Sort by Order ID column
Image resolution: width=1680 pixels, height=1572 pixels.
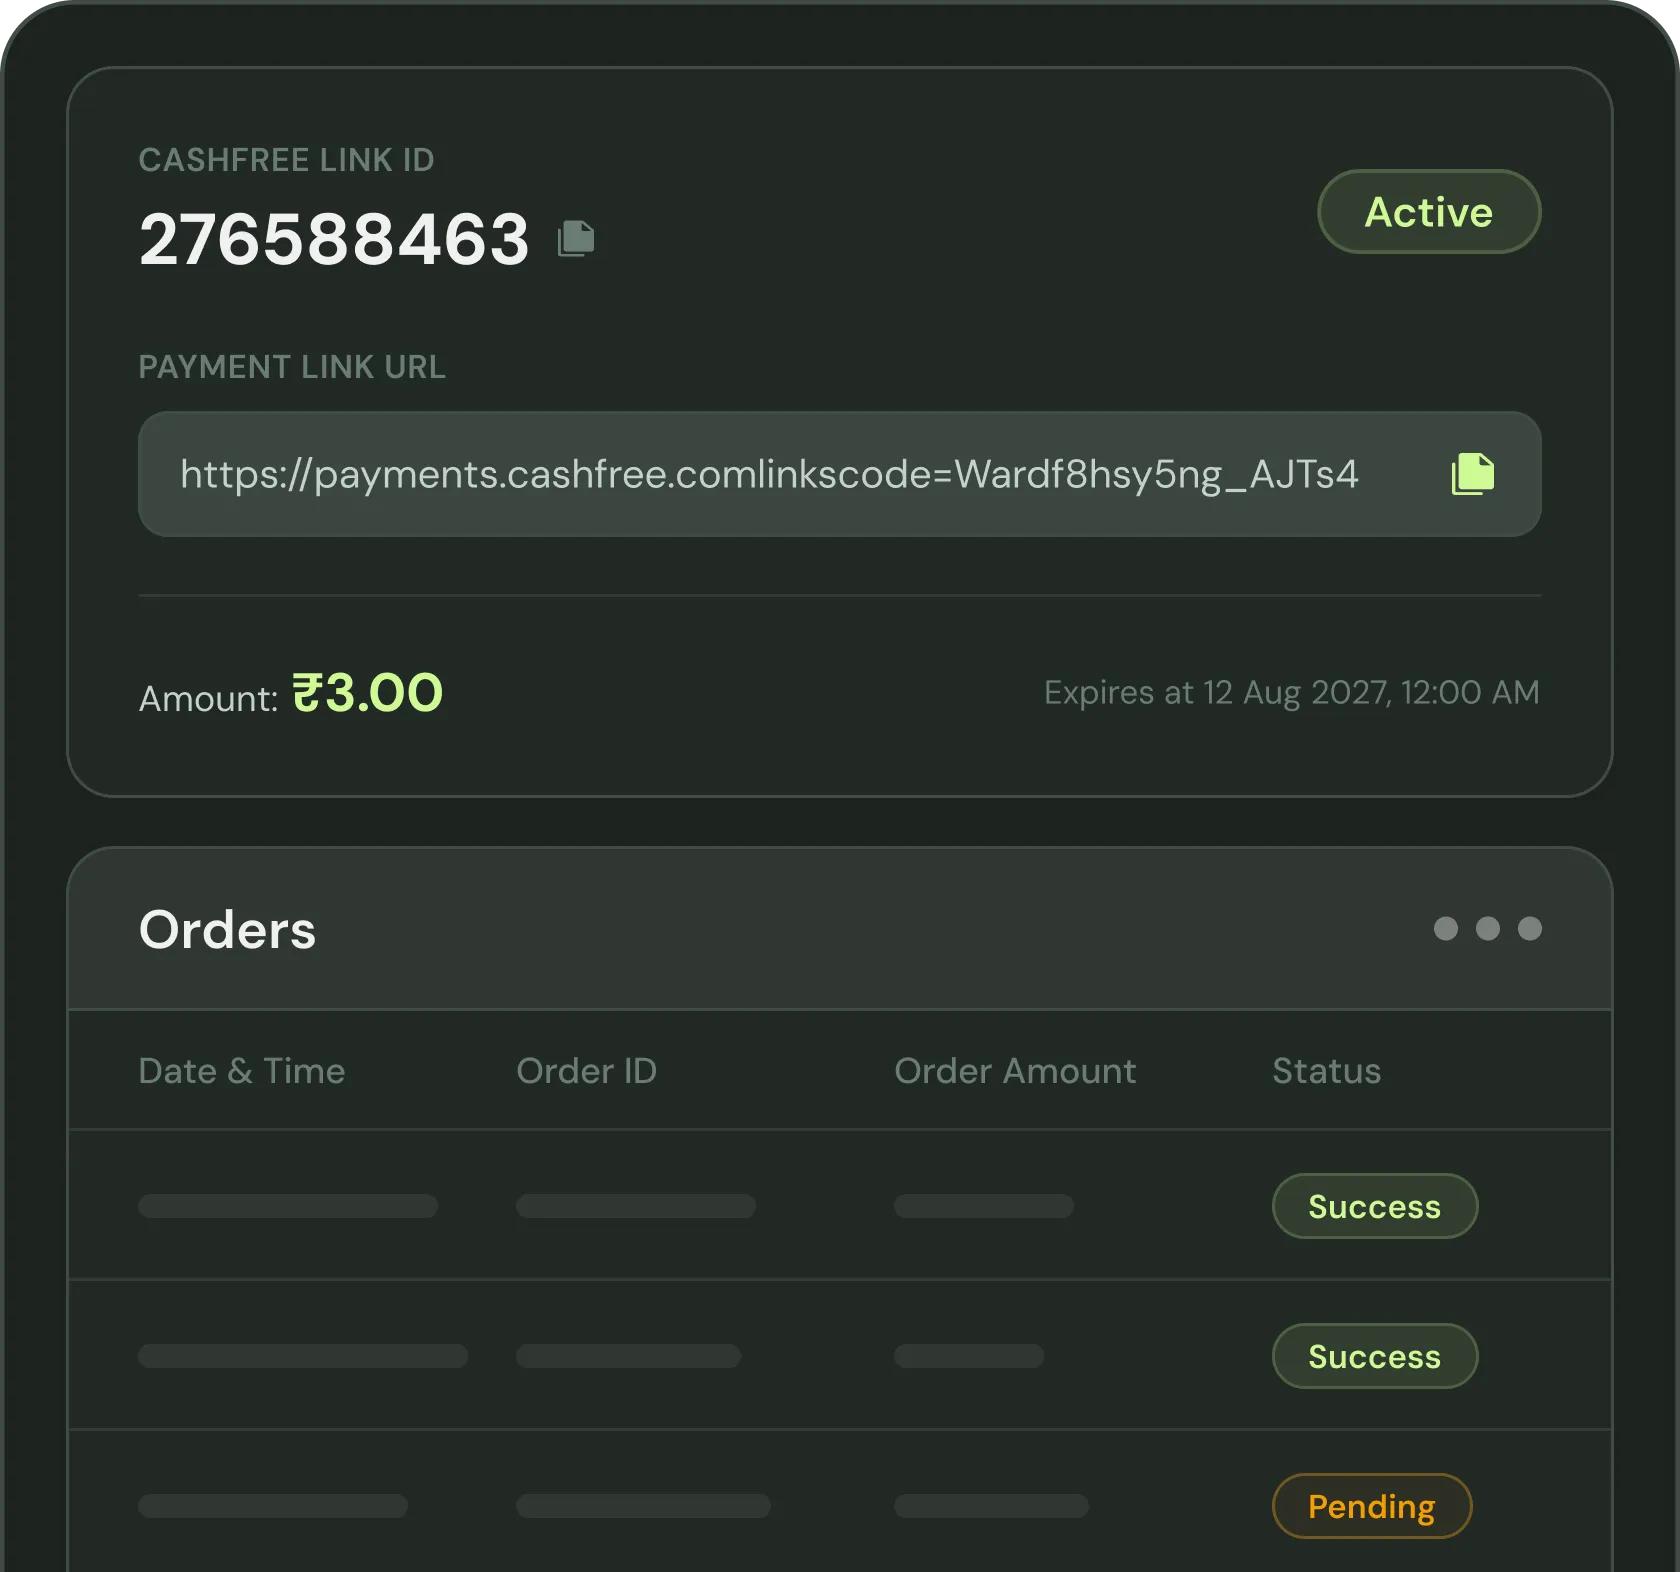tap(587, 1071)
